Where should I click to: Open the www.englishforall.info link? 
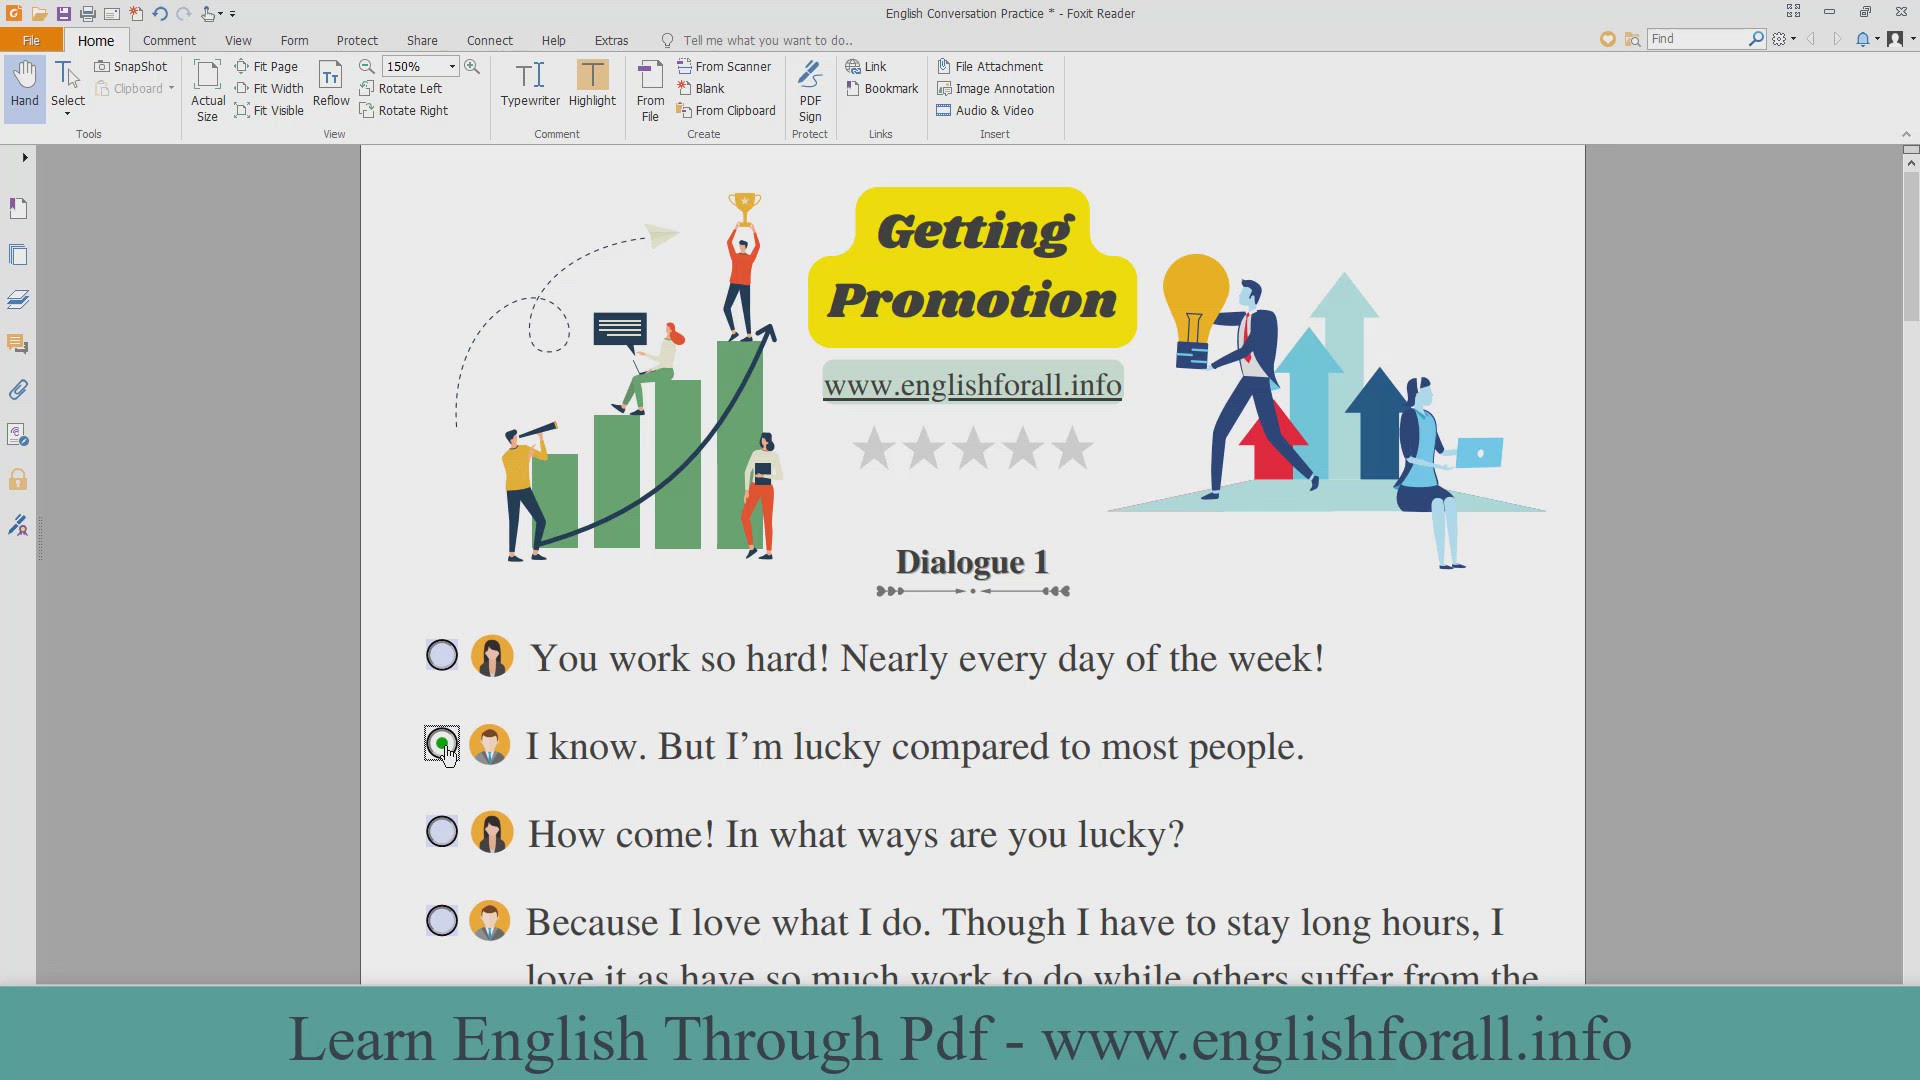972,385
